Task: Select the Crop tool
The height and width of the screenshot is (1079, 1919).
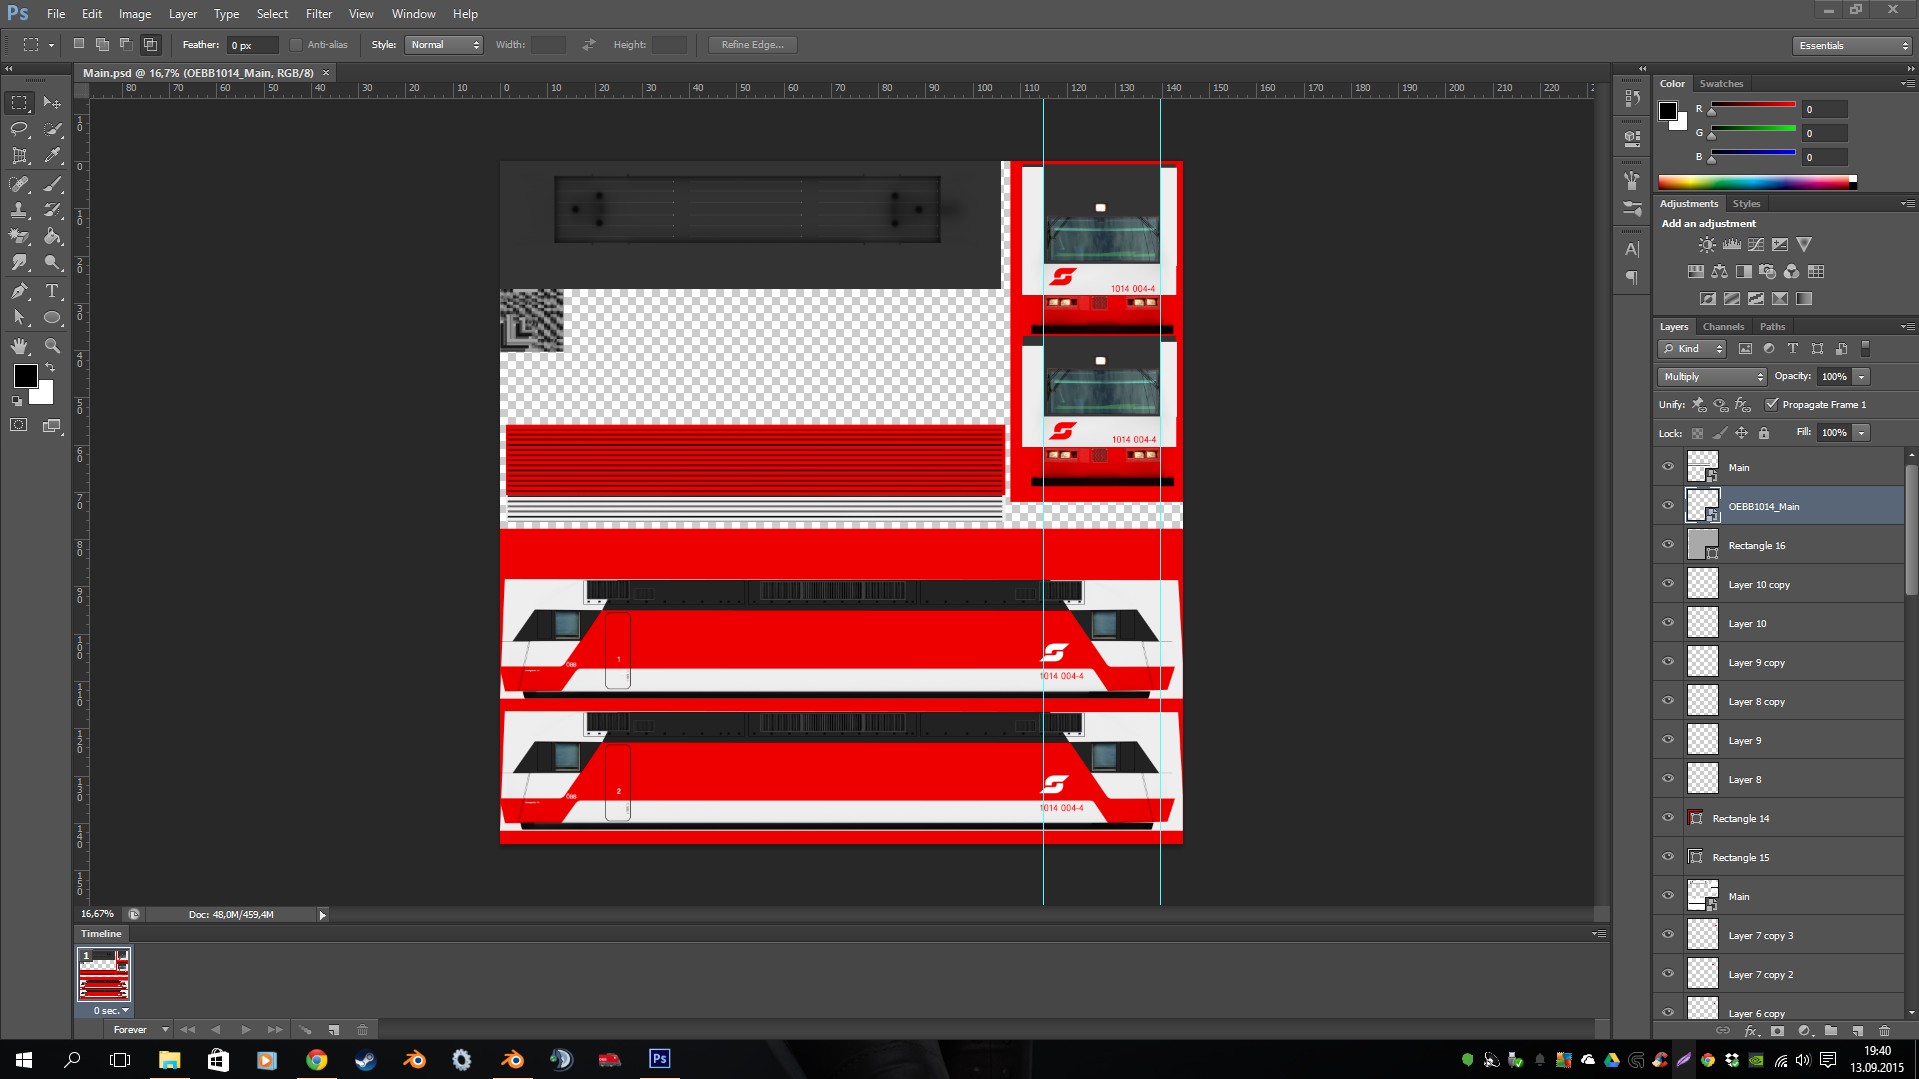Action: (19, 156)
